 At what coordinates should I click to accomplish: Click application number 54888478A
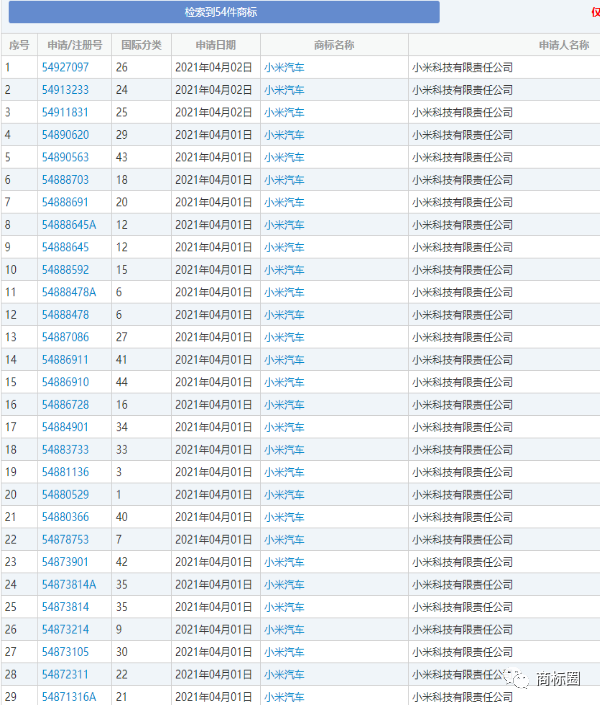(x=69, y=292)
